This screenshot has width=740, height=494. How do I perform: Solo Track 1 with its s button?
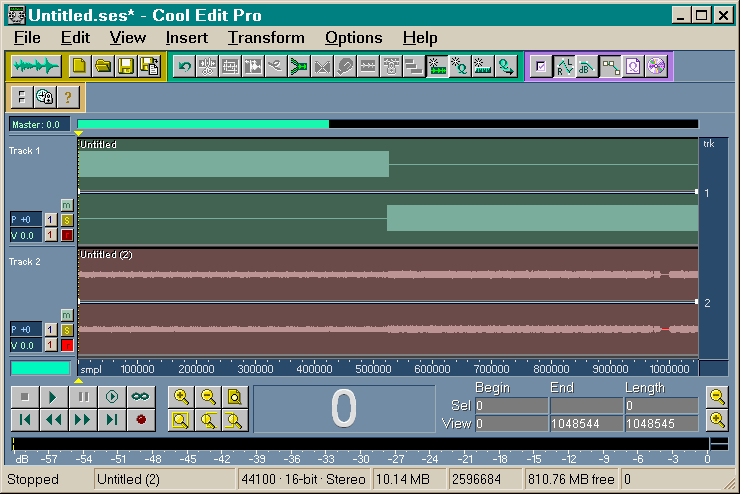[x=67, y=220]
